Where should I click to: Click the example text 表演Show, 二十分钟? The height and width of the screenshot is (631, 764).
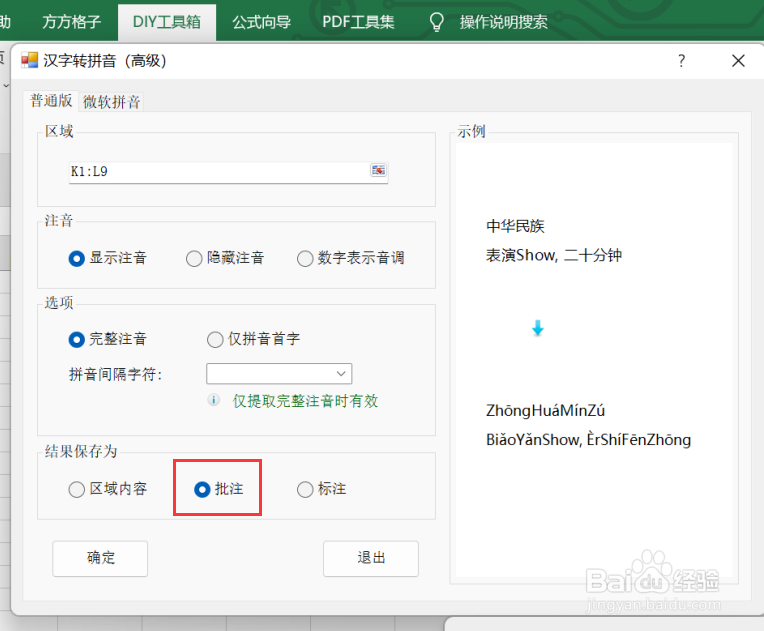coord(554,255)
